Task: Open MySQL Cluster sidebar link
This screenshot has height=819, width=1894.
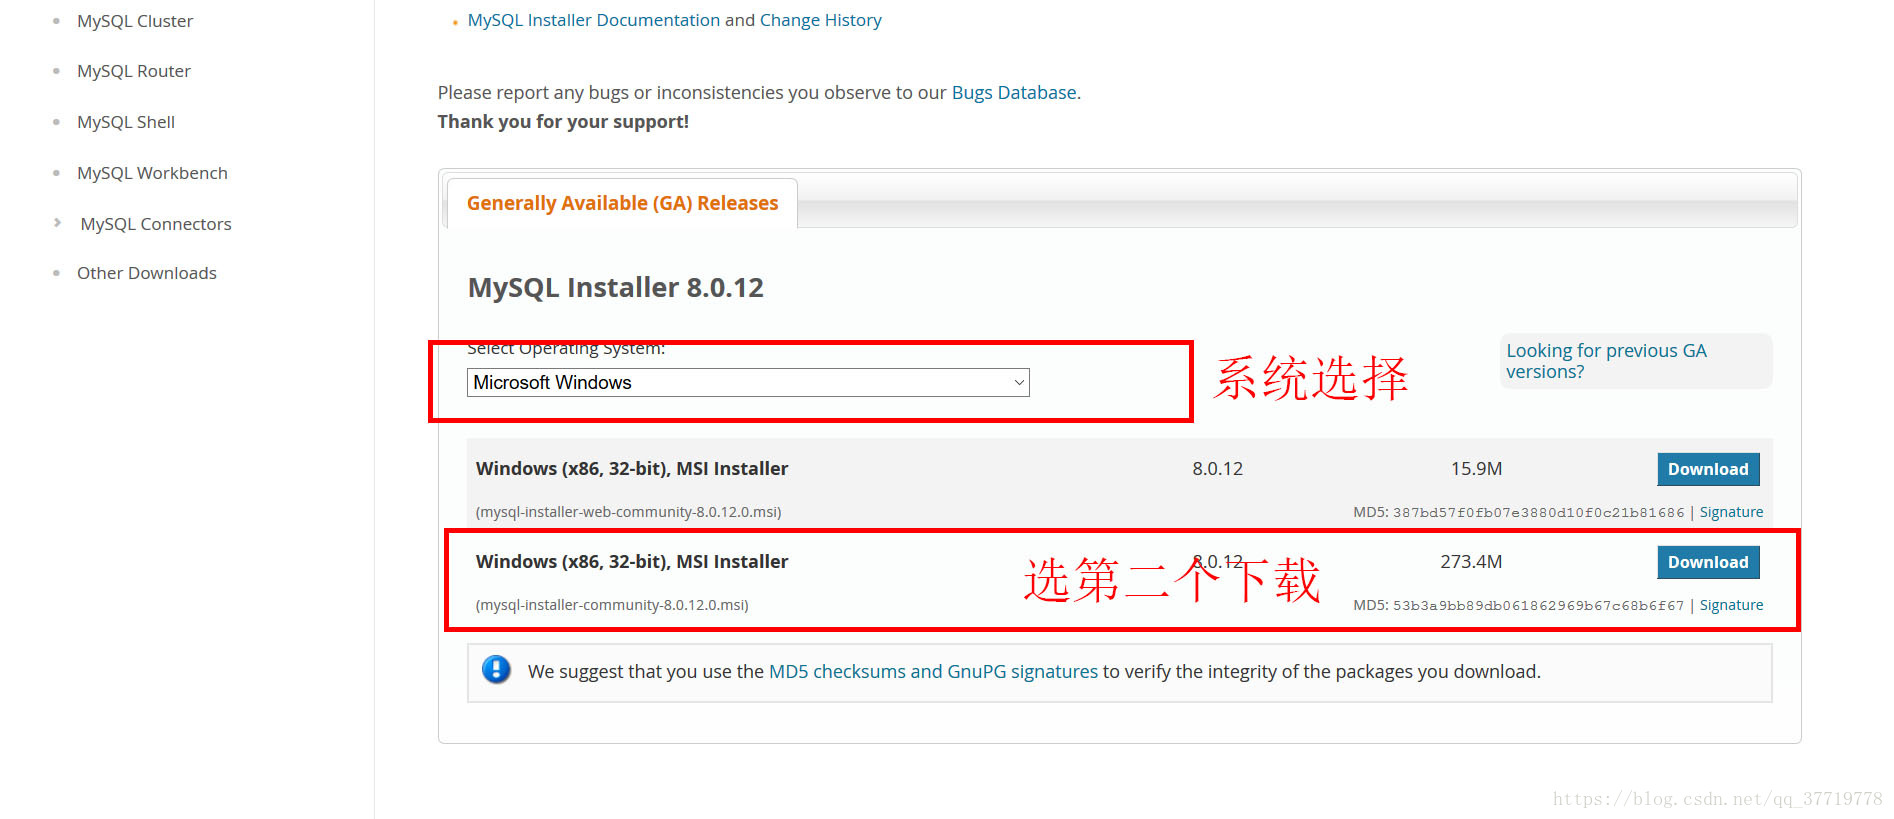Action: (135, 21)
